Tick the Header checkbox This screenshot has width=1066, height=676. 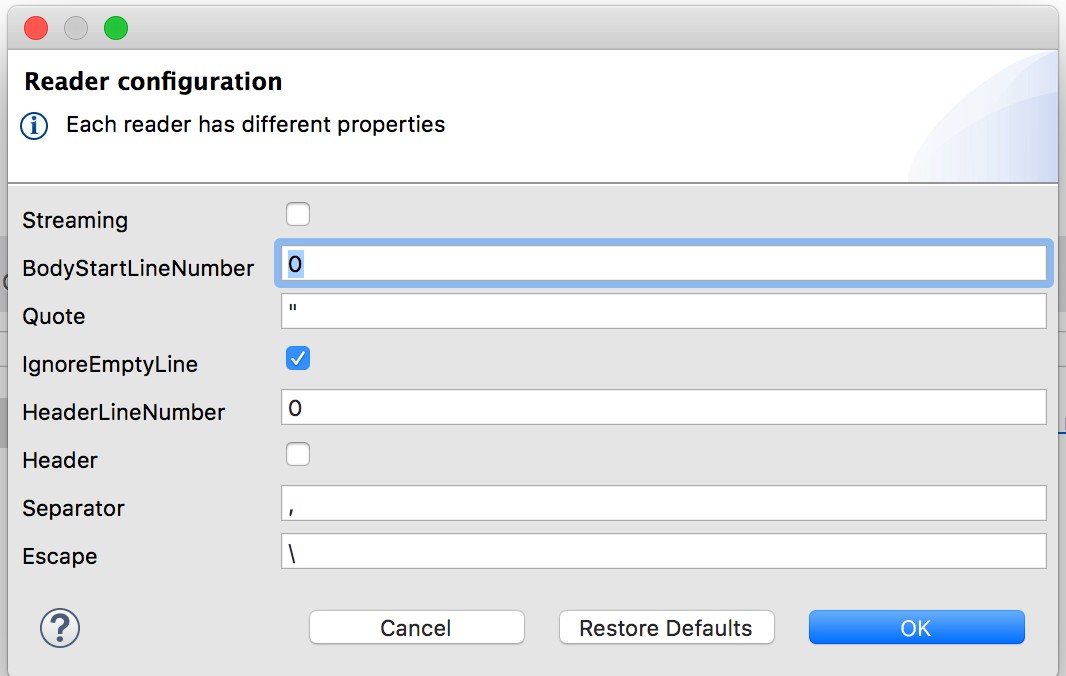(298, 455)
